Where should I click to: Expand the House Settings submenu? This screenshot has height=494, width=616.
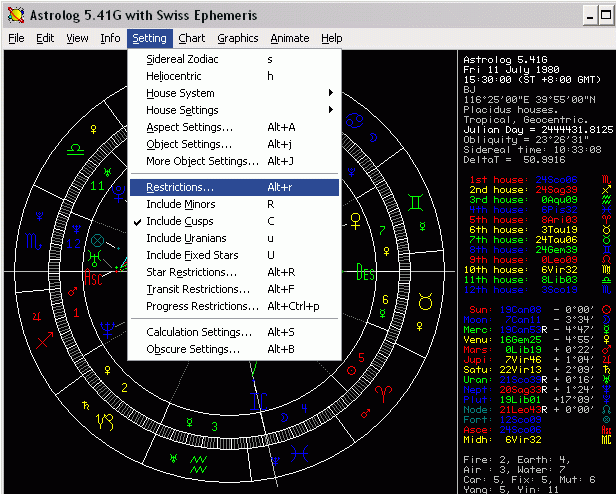point(234,110)
